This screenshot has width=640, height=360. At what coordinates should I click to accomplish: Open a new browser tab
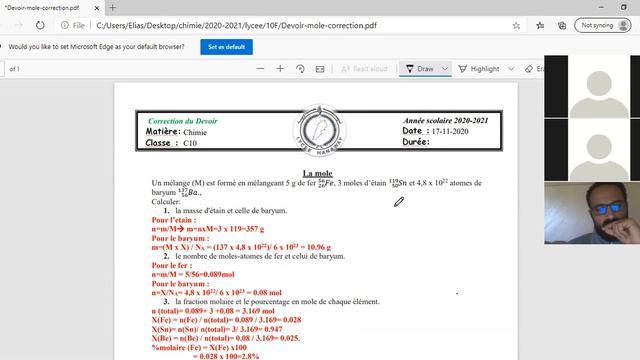pyautogui.click(x=113, y=8)
